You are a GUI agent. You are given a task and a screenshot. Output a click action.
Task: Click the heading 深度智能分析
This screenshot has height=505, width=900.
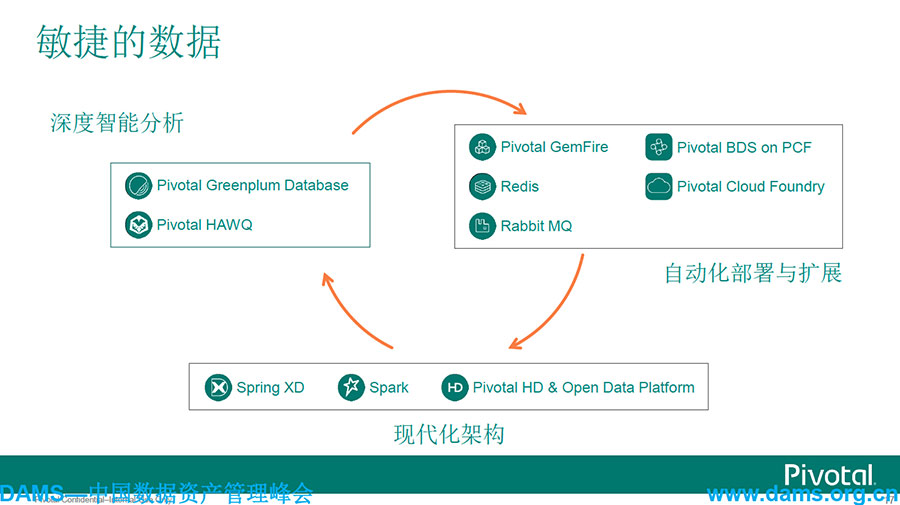point(117,123)
